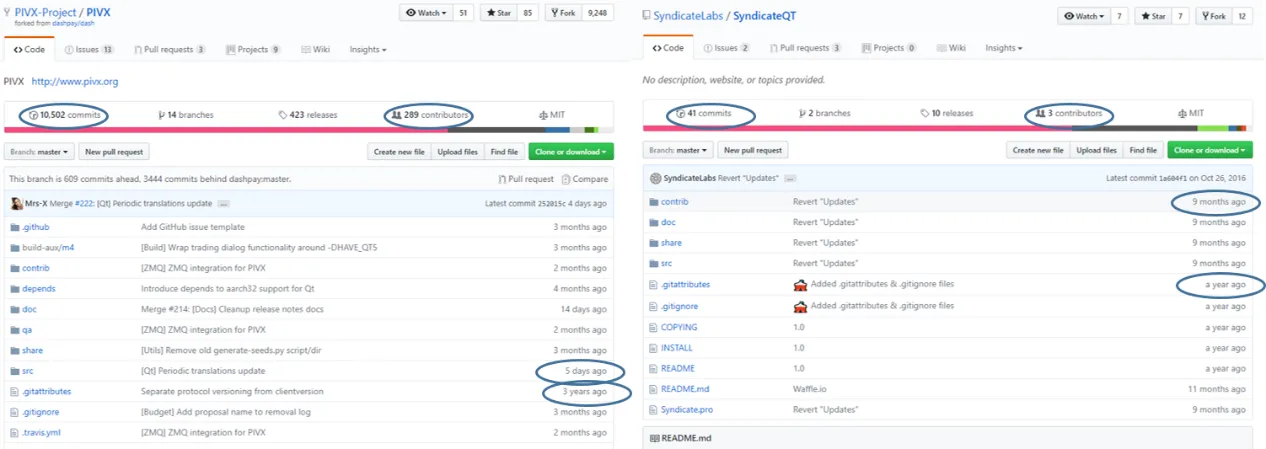Screen dimensions: 1266x449
Task: View the 10 releases in SyndicateQT
Action: pos(945,114)
